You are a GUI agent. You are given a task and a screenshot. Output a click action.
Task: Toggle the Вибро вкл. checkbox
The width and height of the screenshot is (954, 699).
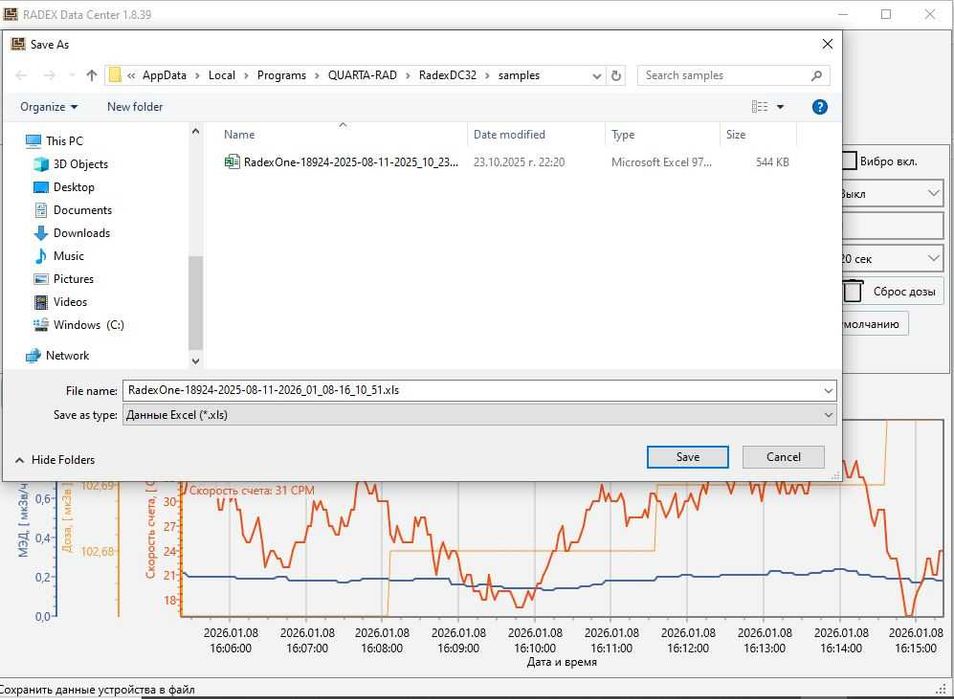[850, 161]
